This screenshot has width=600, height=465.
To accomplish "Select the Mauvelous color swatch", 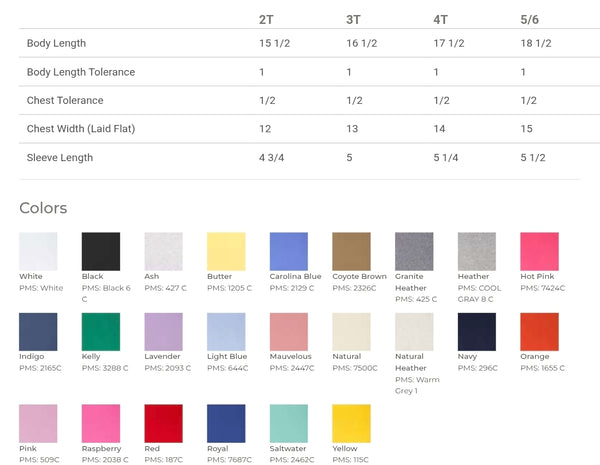I will click(289, 332).
